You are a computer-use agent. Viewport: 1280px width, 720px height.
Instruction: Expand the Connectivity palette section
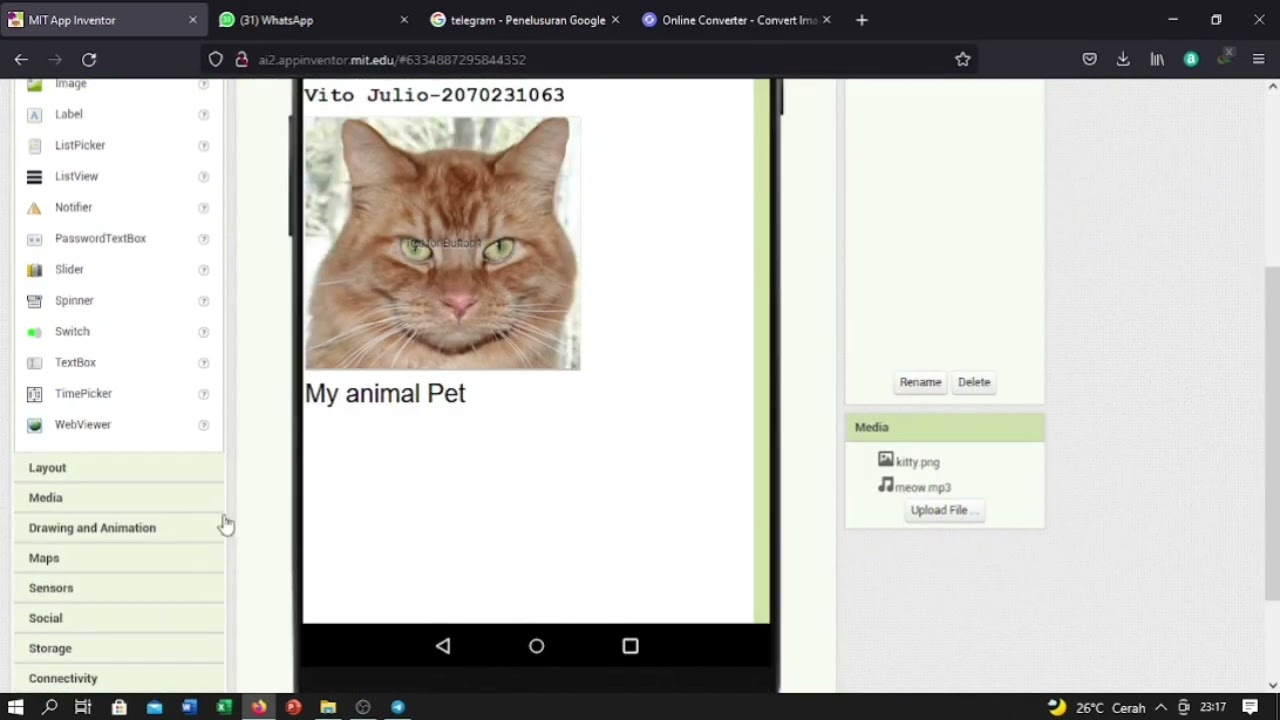(x=119, y=677)
